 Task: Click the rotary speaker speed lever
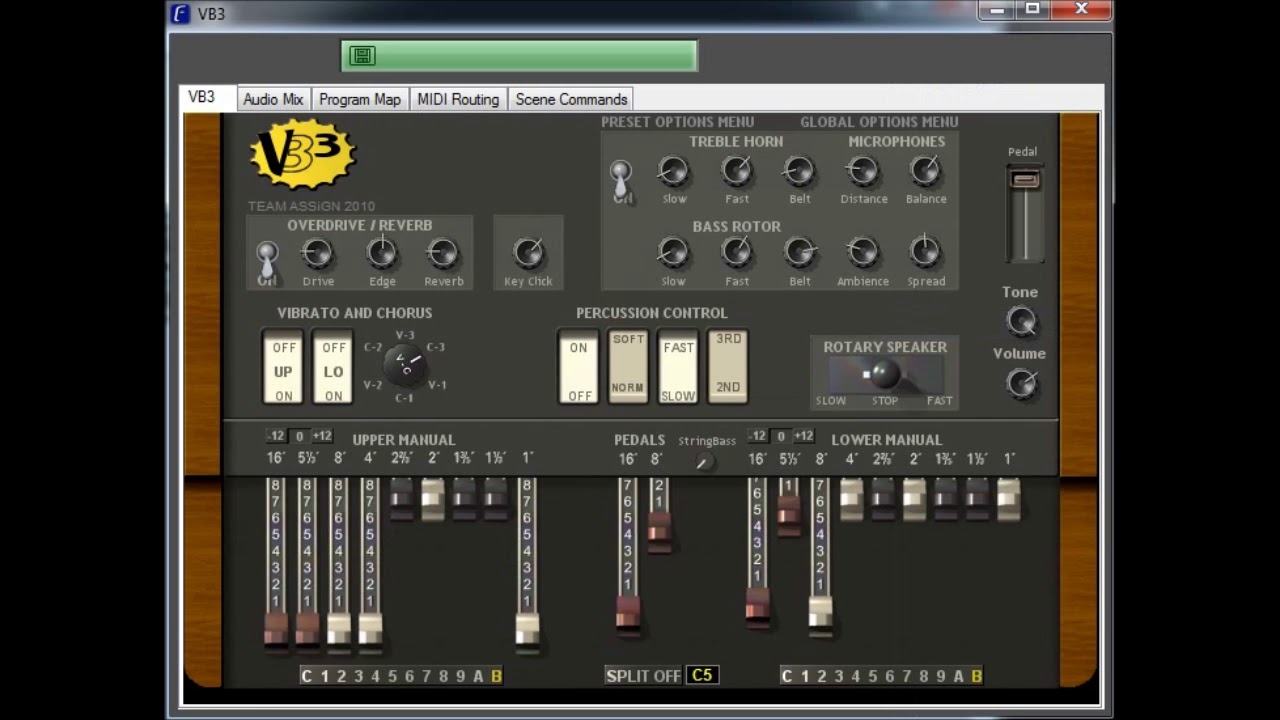(x=883, y=375)
